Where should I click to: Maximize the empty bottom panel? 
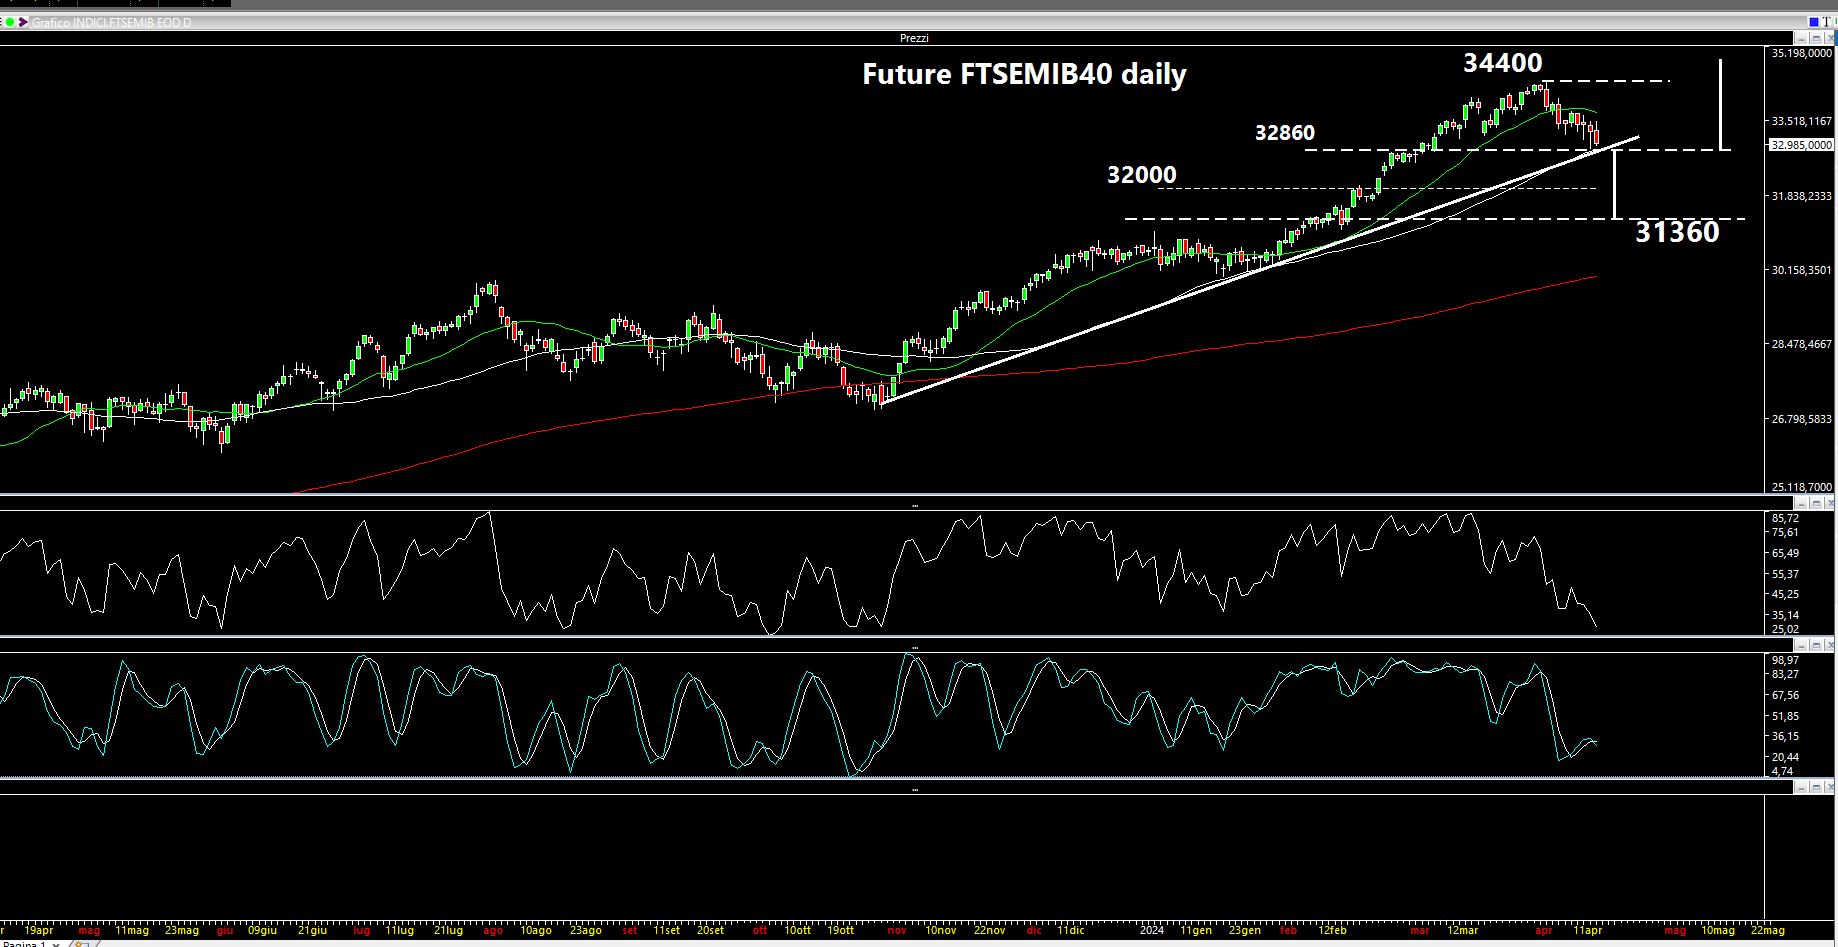point(1816,788)
